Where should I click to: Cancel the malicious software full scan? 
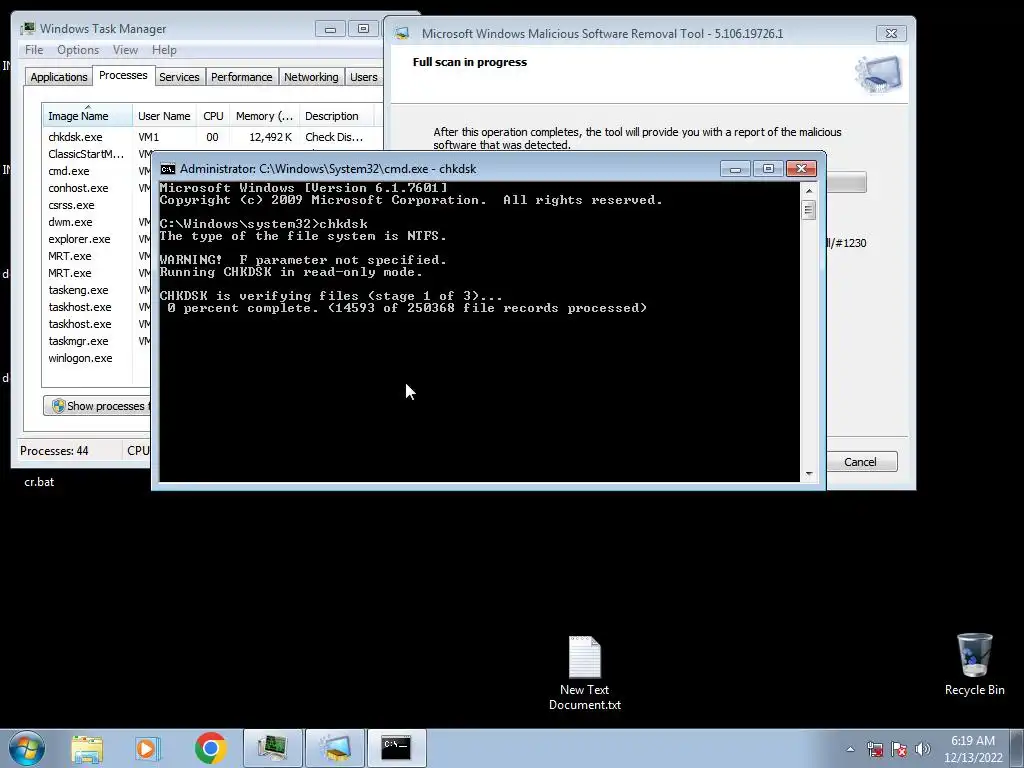coord(860,462)
